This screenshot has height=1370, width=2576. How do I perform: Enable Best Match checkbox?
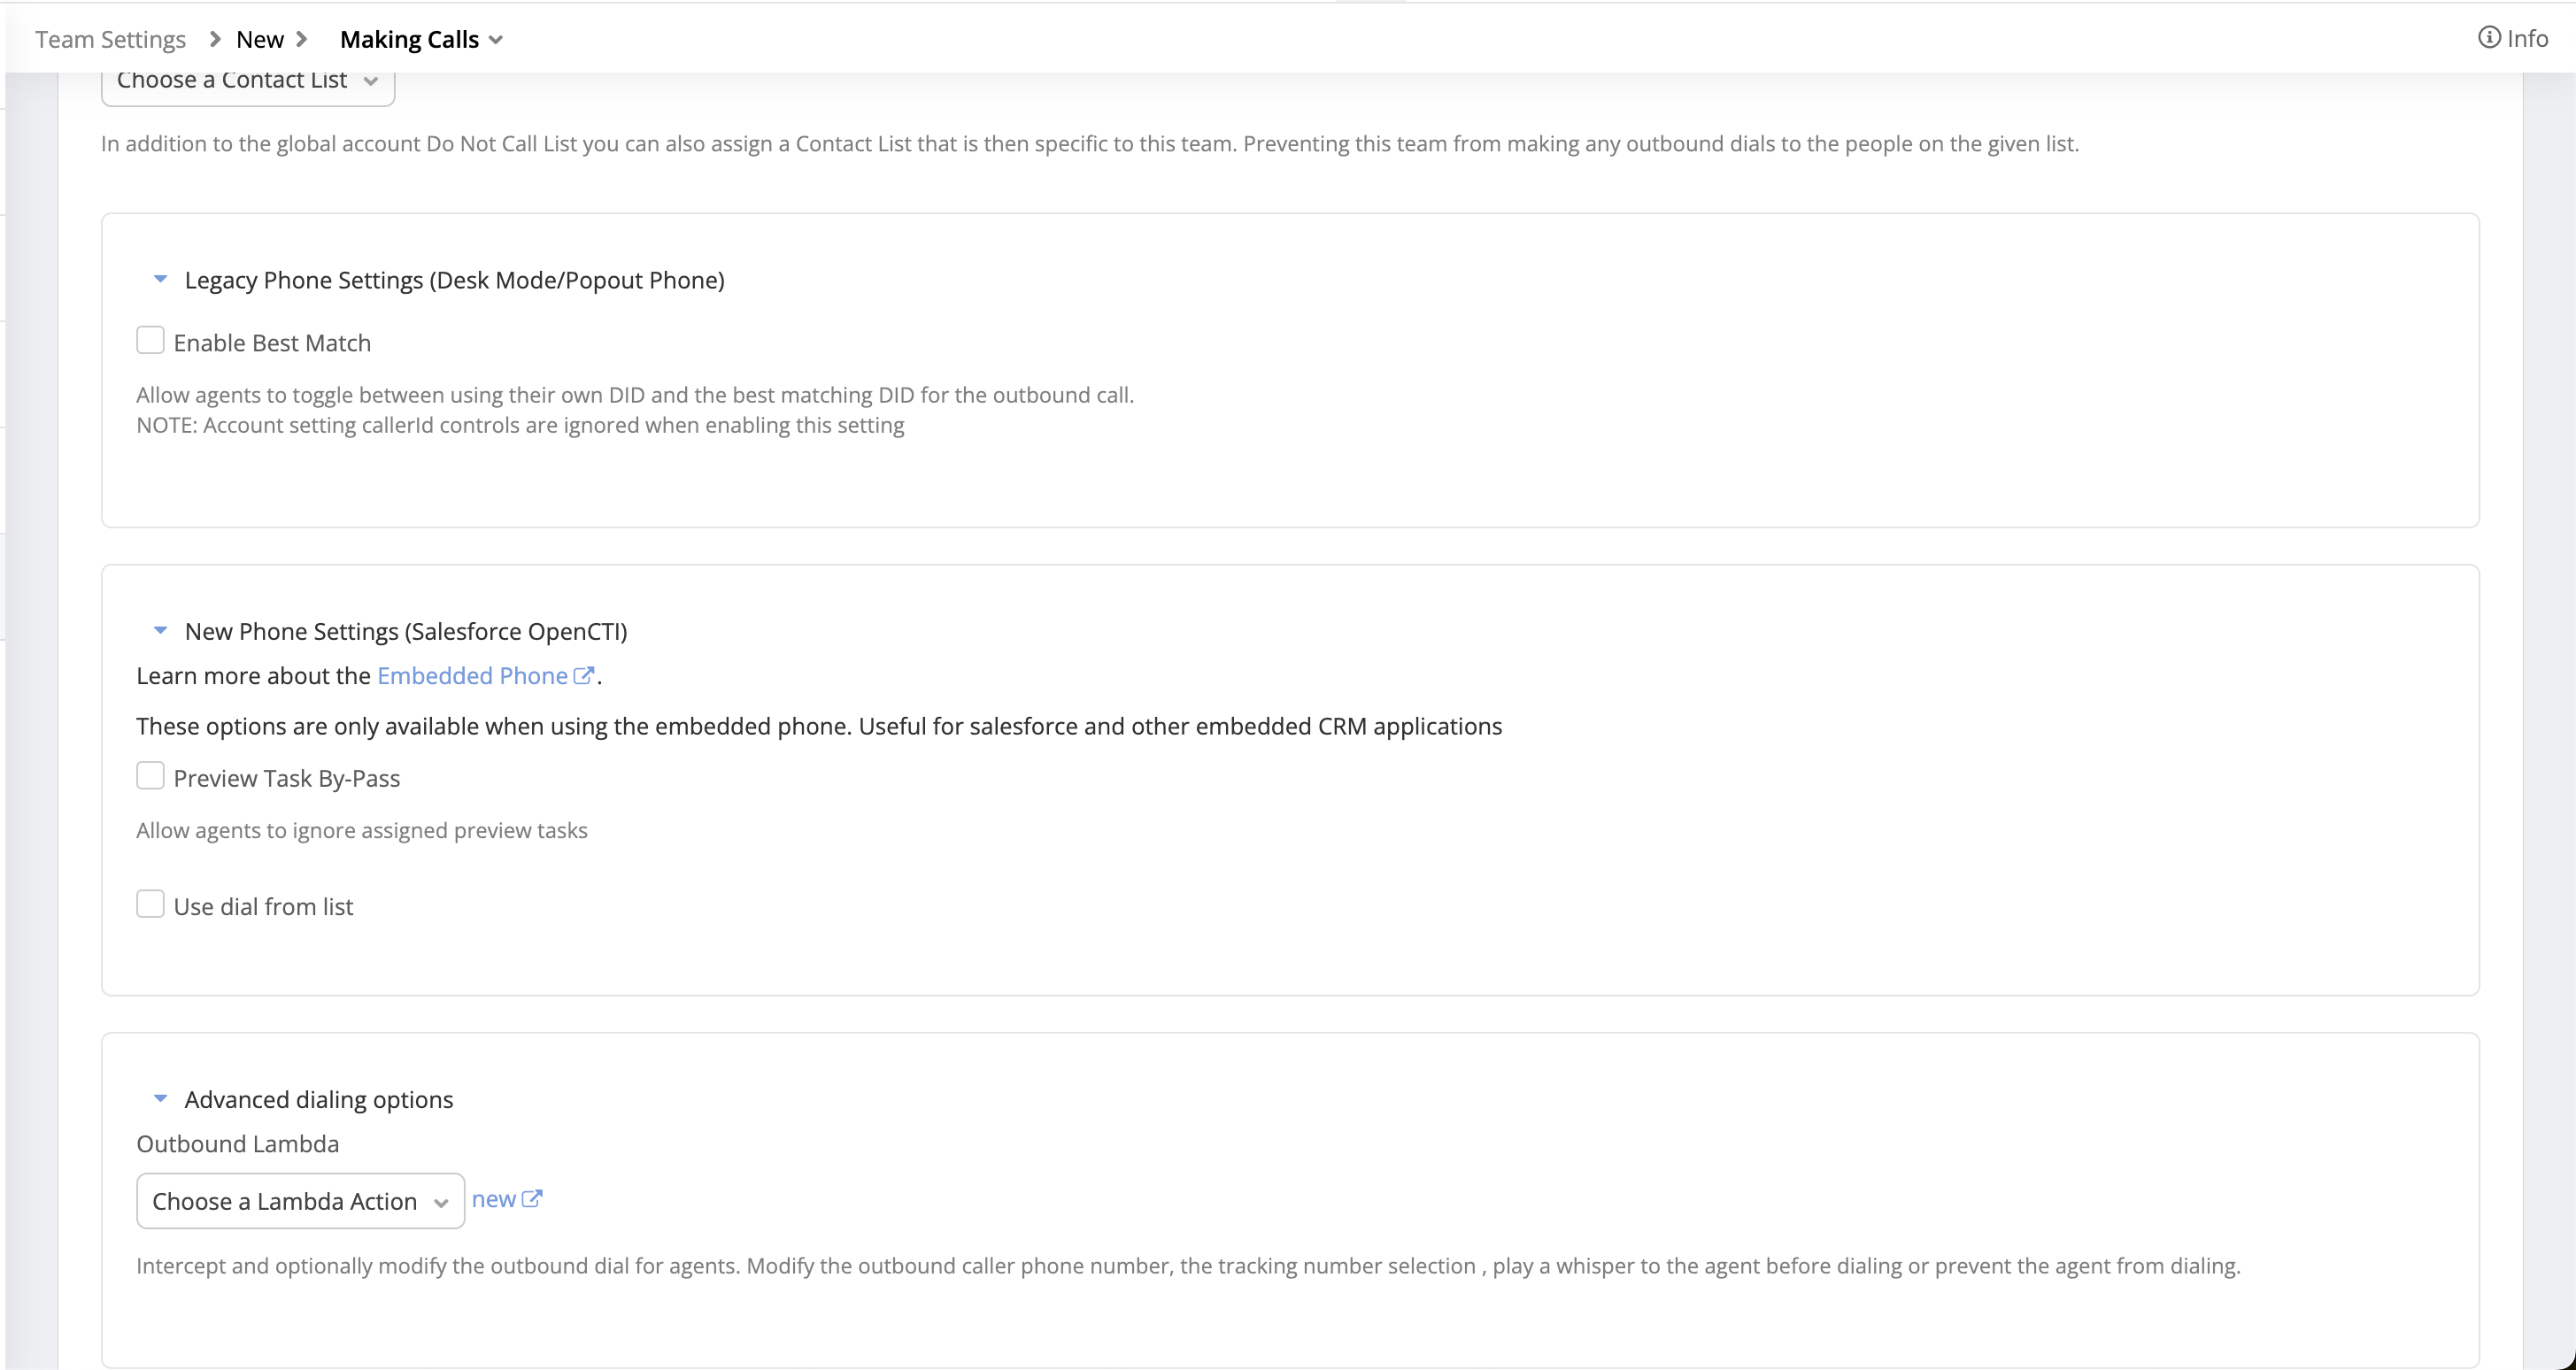(150, 341)
